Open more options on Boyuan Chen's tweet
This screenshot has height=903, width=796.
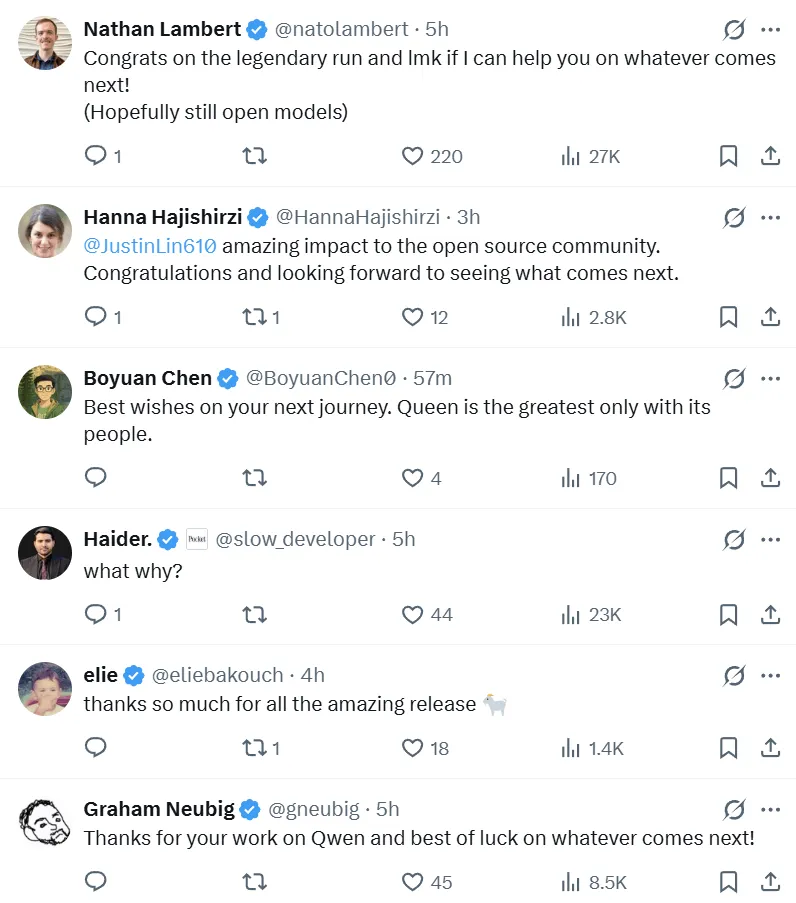point(770,379)
